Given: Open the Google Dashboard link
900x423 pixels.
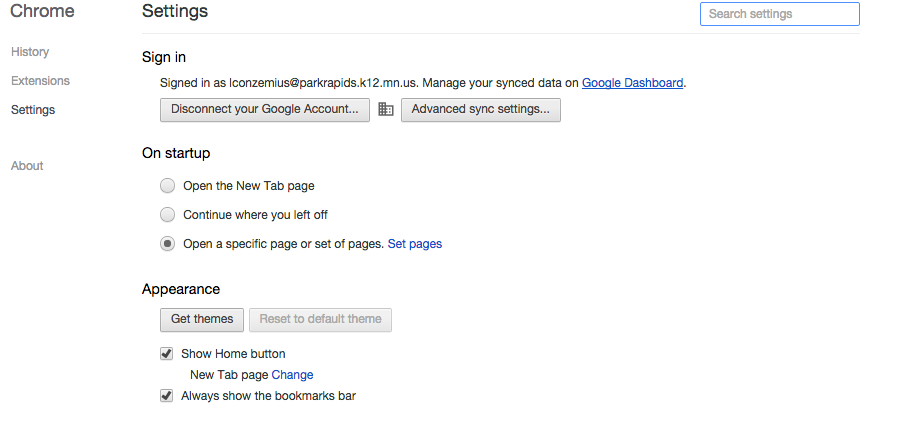Looking at the screenshot, I should tap(632, 83).
